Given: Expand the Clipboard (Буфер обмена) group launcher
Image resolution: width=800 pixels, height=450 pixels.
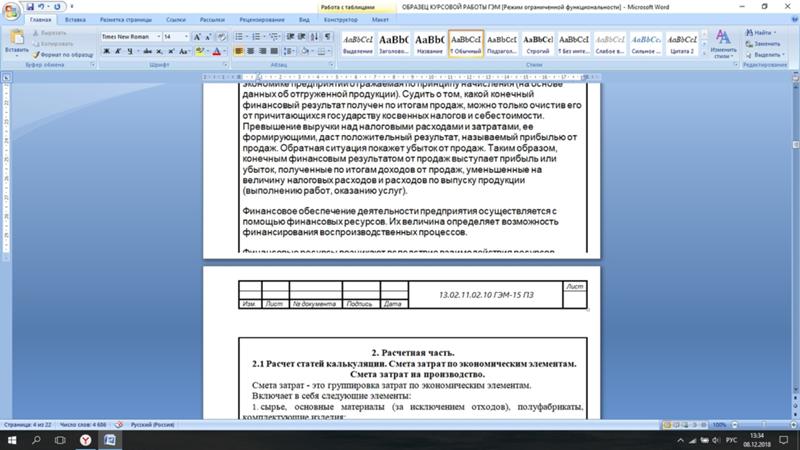Looking at the screenshot, I should pos(92,65).
